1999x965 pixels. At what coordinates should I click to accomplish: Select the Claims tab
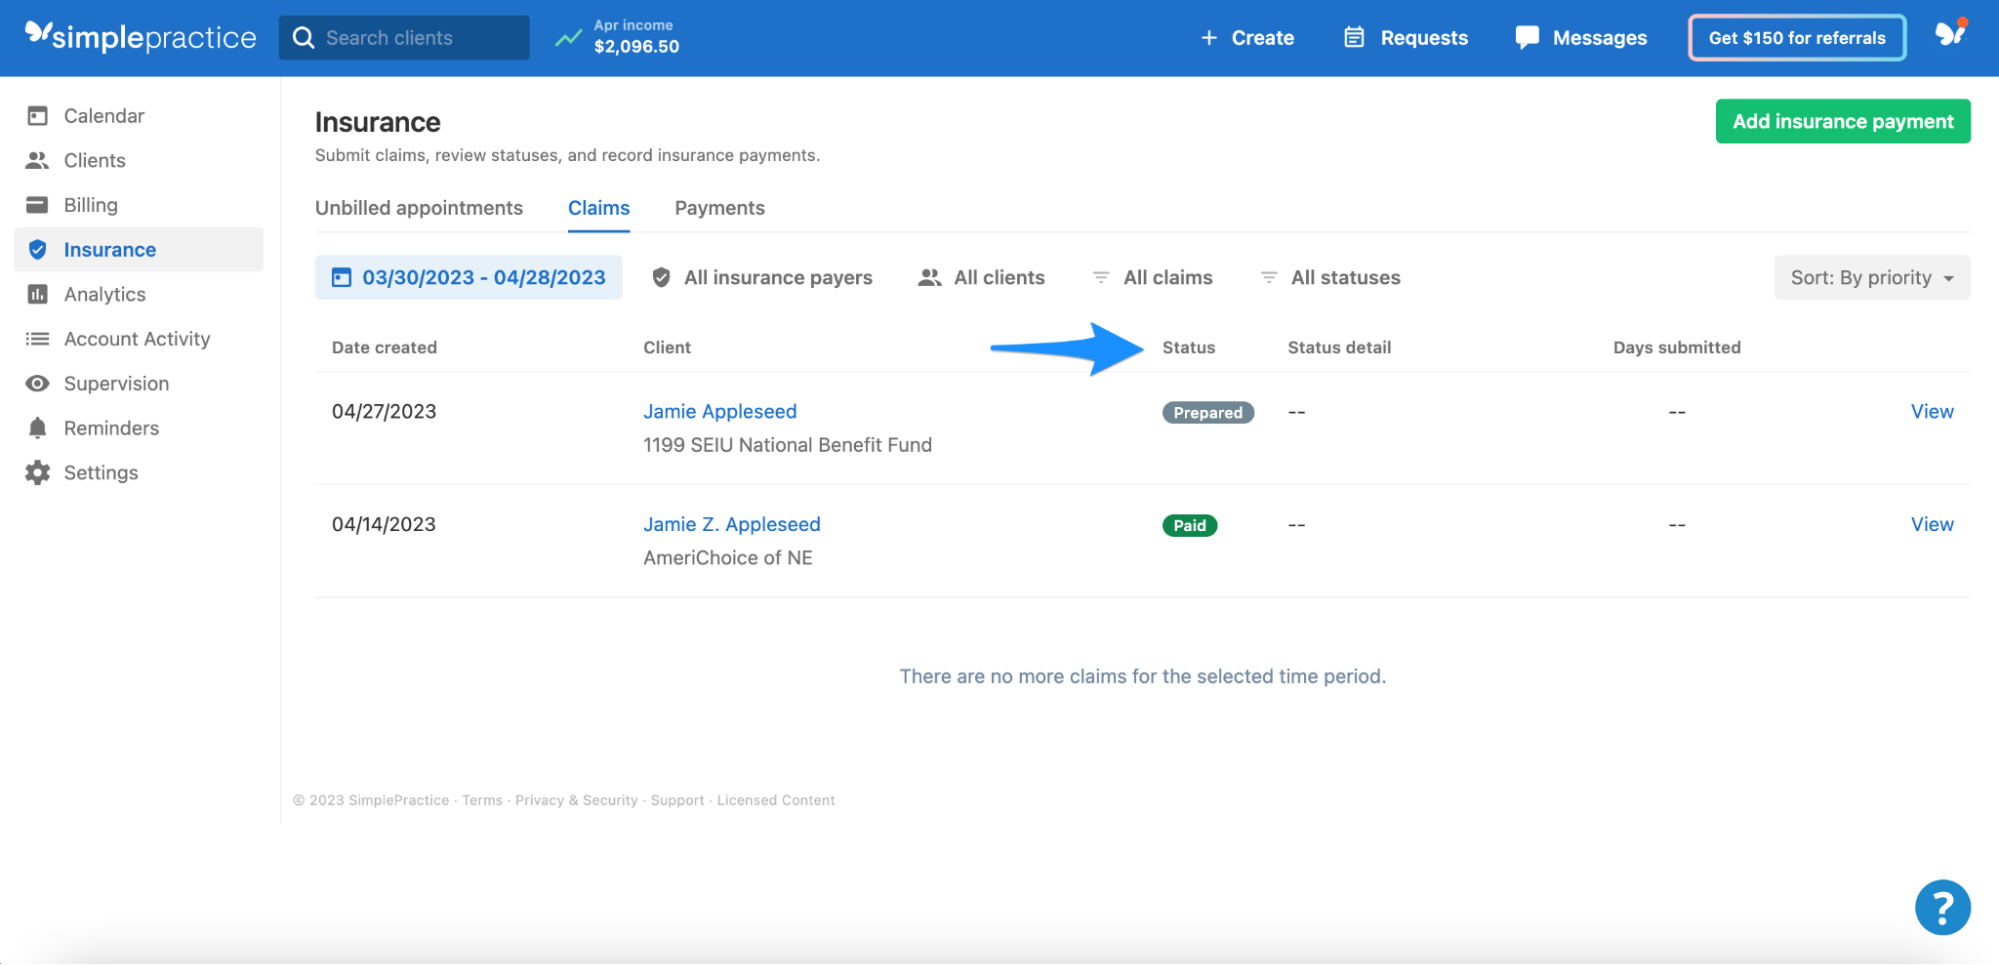[x=599, y=208]
